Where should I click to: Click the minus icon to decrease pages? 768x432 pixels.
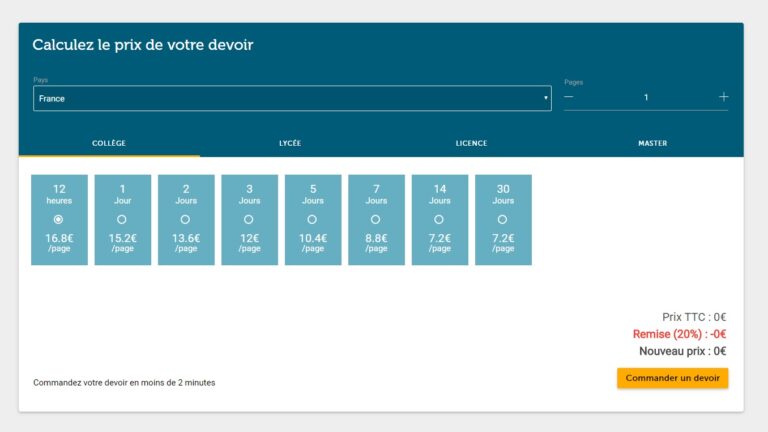click(569, 97)
